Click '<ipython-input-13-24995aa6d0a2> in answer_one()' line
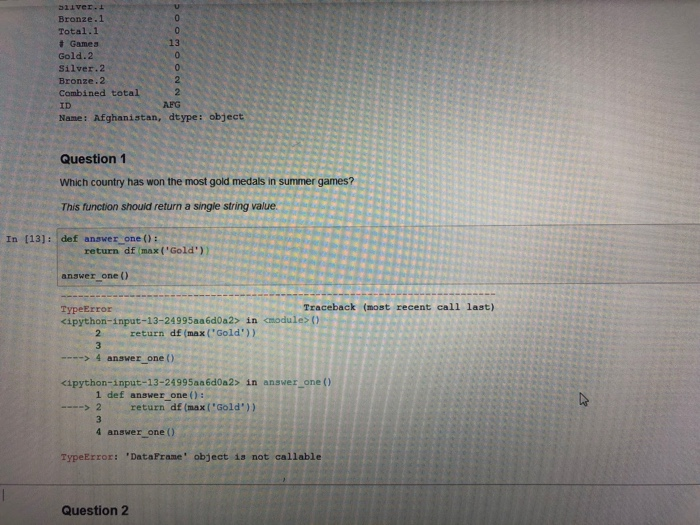700x525 pixels. [196, 383]
